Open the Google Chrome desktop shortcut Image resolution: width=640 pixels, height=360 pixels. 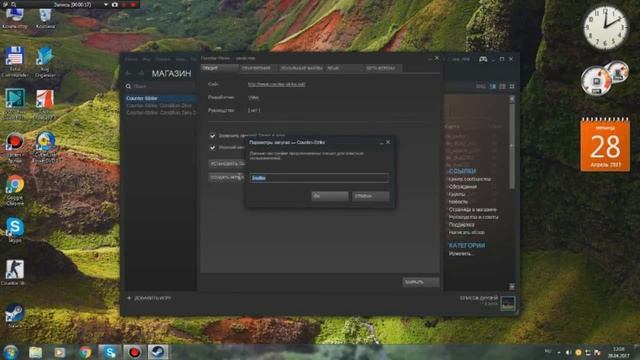pyautogui.click(x=15, y=190)
